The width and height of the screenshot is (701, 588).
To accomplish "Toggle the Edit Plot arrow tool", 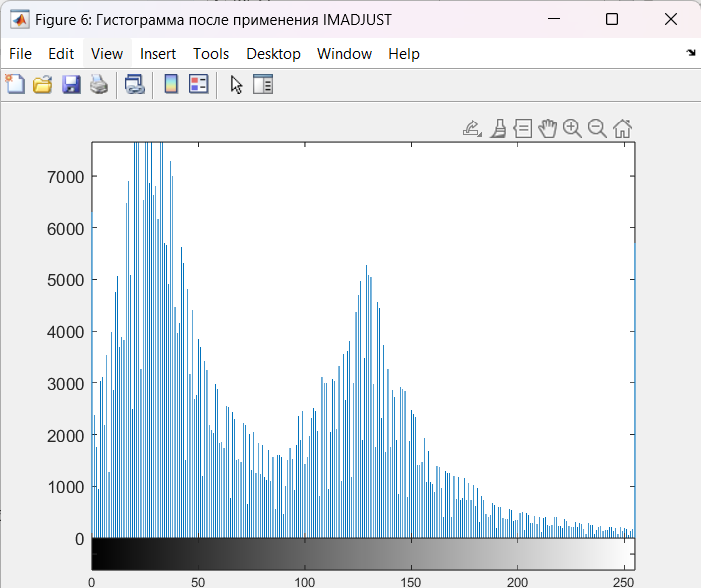I will pos(236,84).
